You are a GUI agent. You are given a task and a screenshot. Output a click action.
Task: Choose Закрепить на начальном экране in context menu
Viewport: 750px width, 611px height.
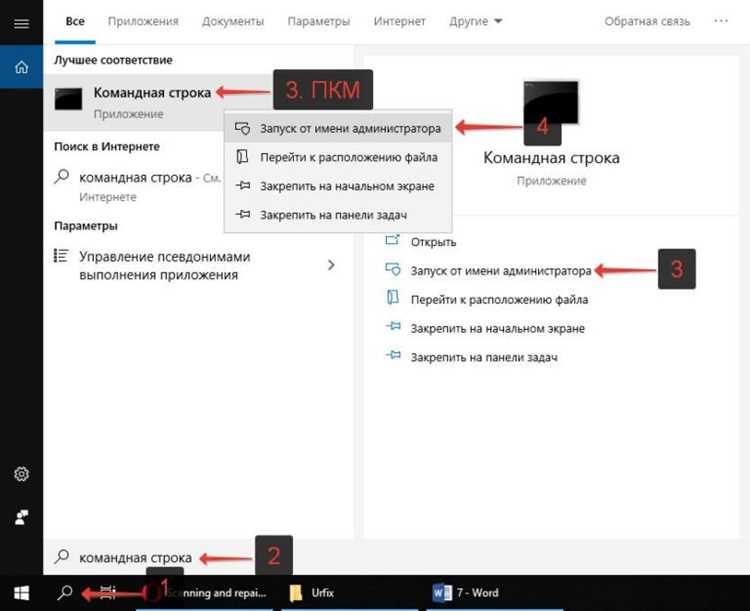338,186
